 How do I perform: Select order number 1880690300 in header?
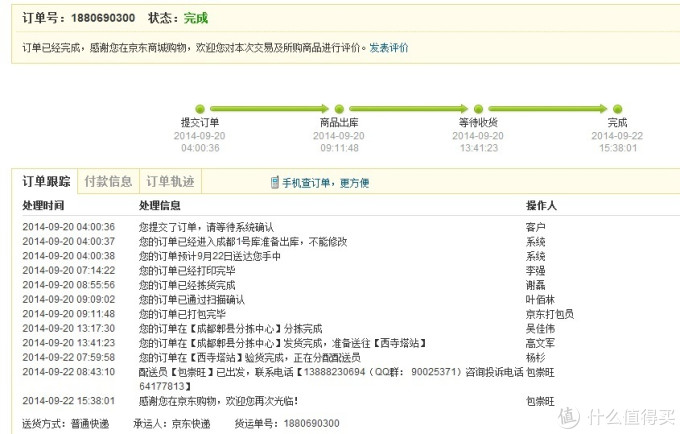103,18
